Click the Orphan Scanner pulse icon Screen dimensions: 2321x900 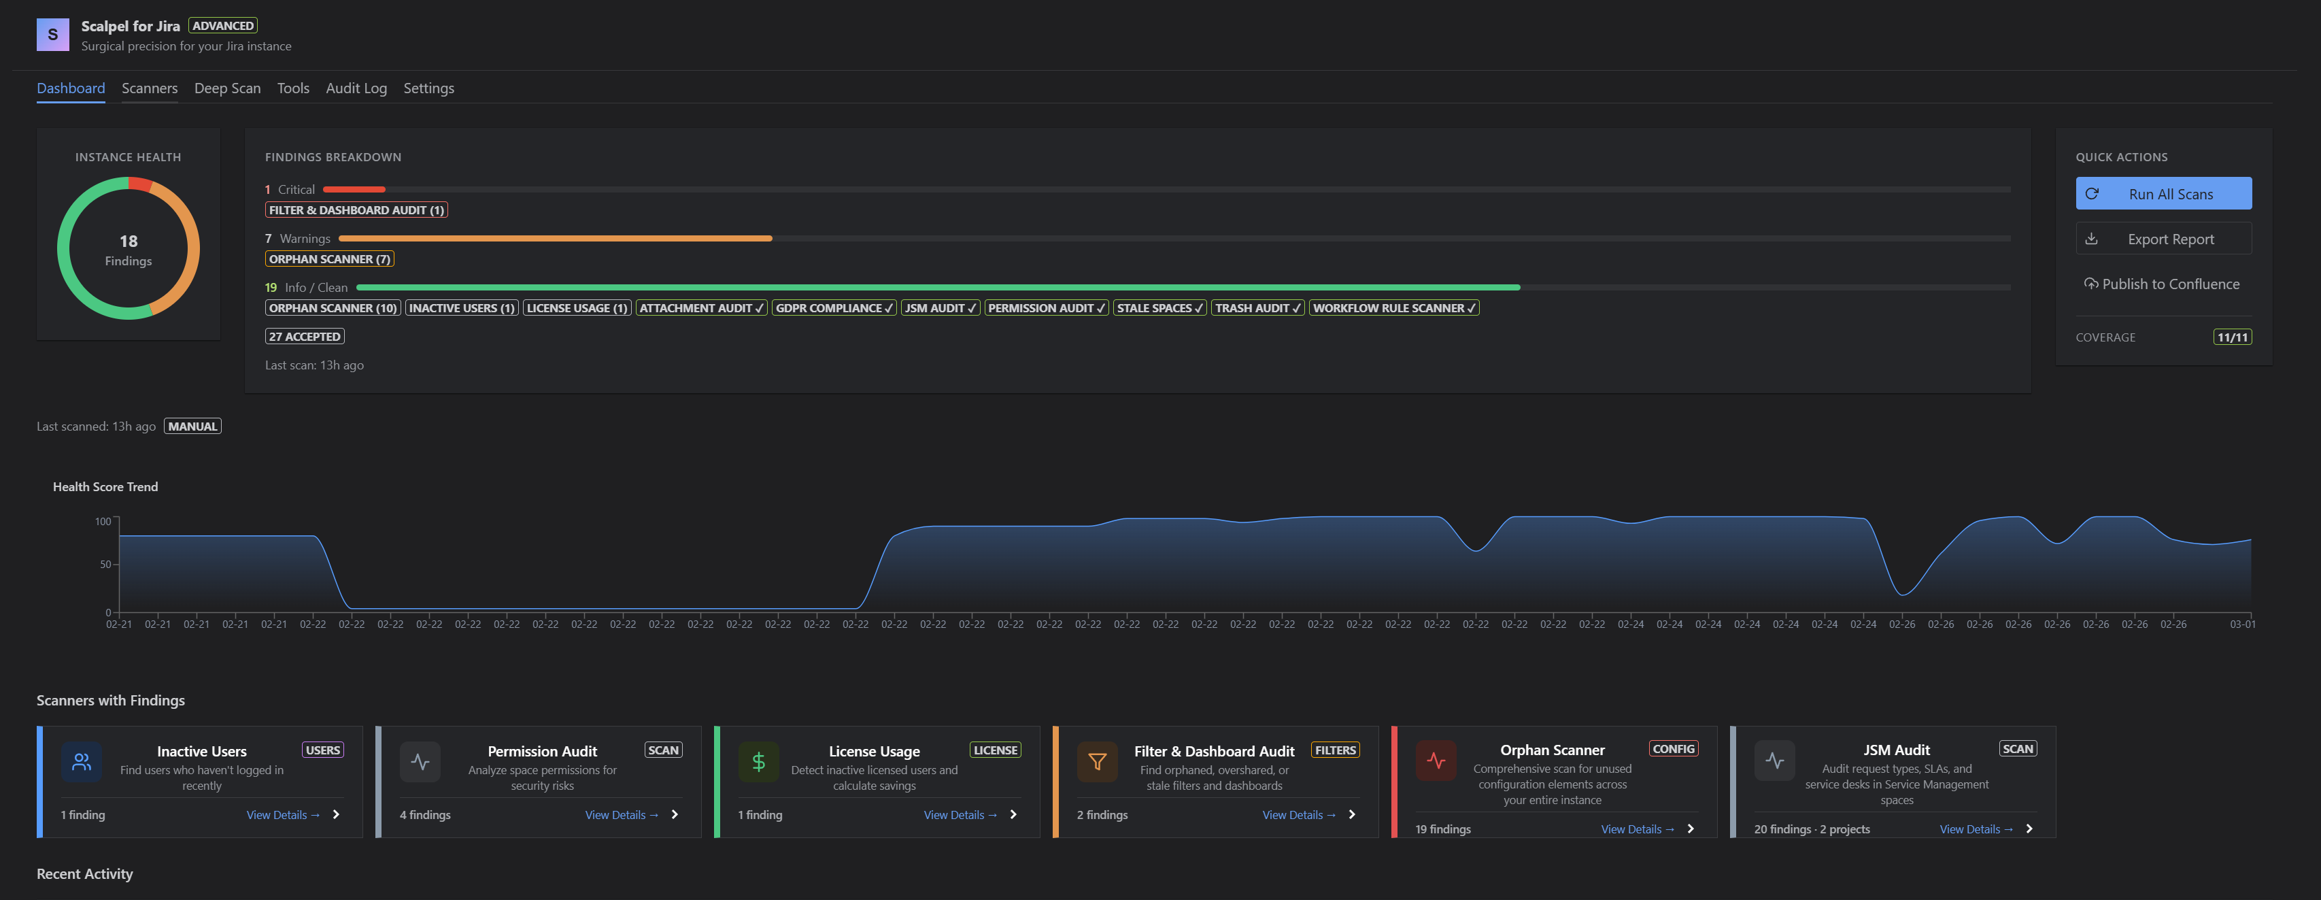1436,761
